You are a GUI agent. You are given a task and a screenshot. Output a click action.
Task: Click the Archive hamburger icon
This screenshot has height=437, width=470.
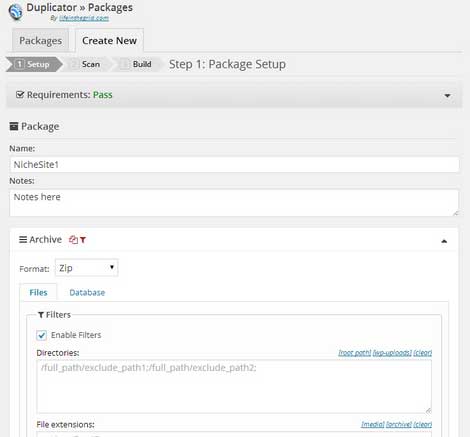click(23, 239)
